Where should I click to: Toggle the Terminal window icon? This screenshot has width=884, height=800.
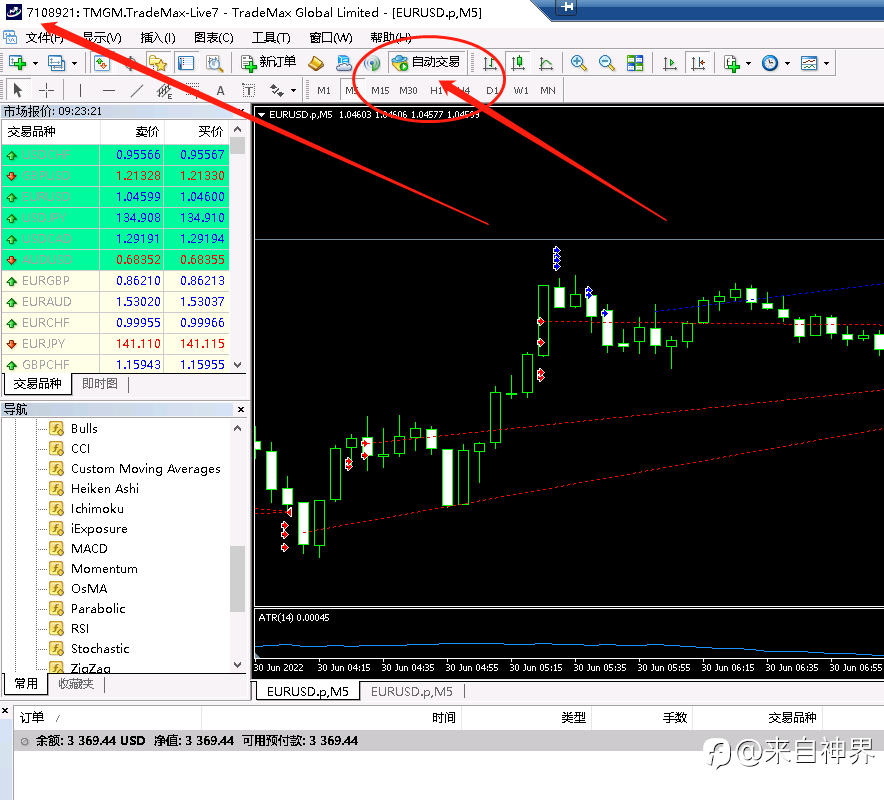click(x=185, y=63)
